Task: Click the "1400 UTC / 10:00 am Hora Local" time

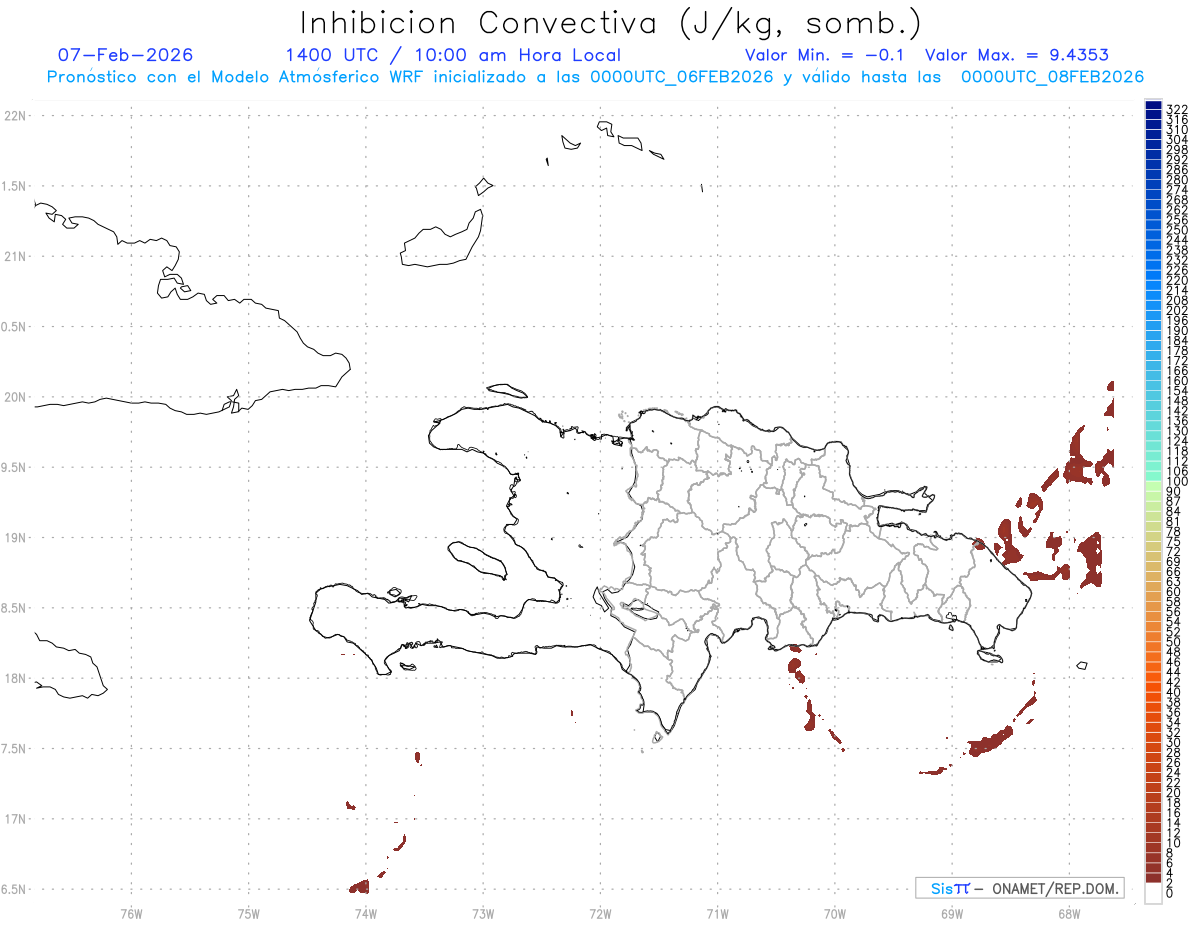Action: click(453, 55)
